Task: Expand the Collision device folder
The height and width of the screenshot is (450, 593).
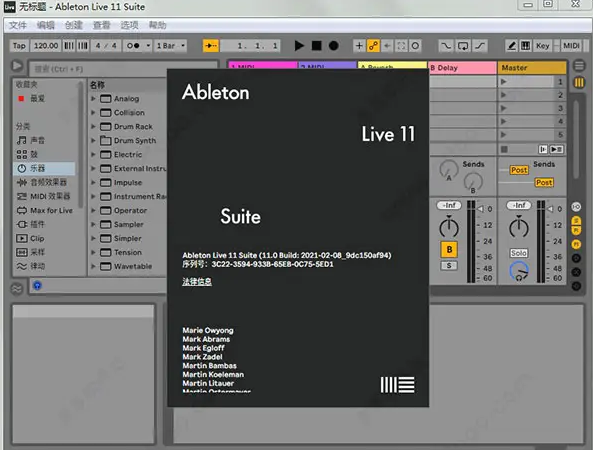Action: pos(93,113)
